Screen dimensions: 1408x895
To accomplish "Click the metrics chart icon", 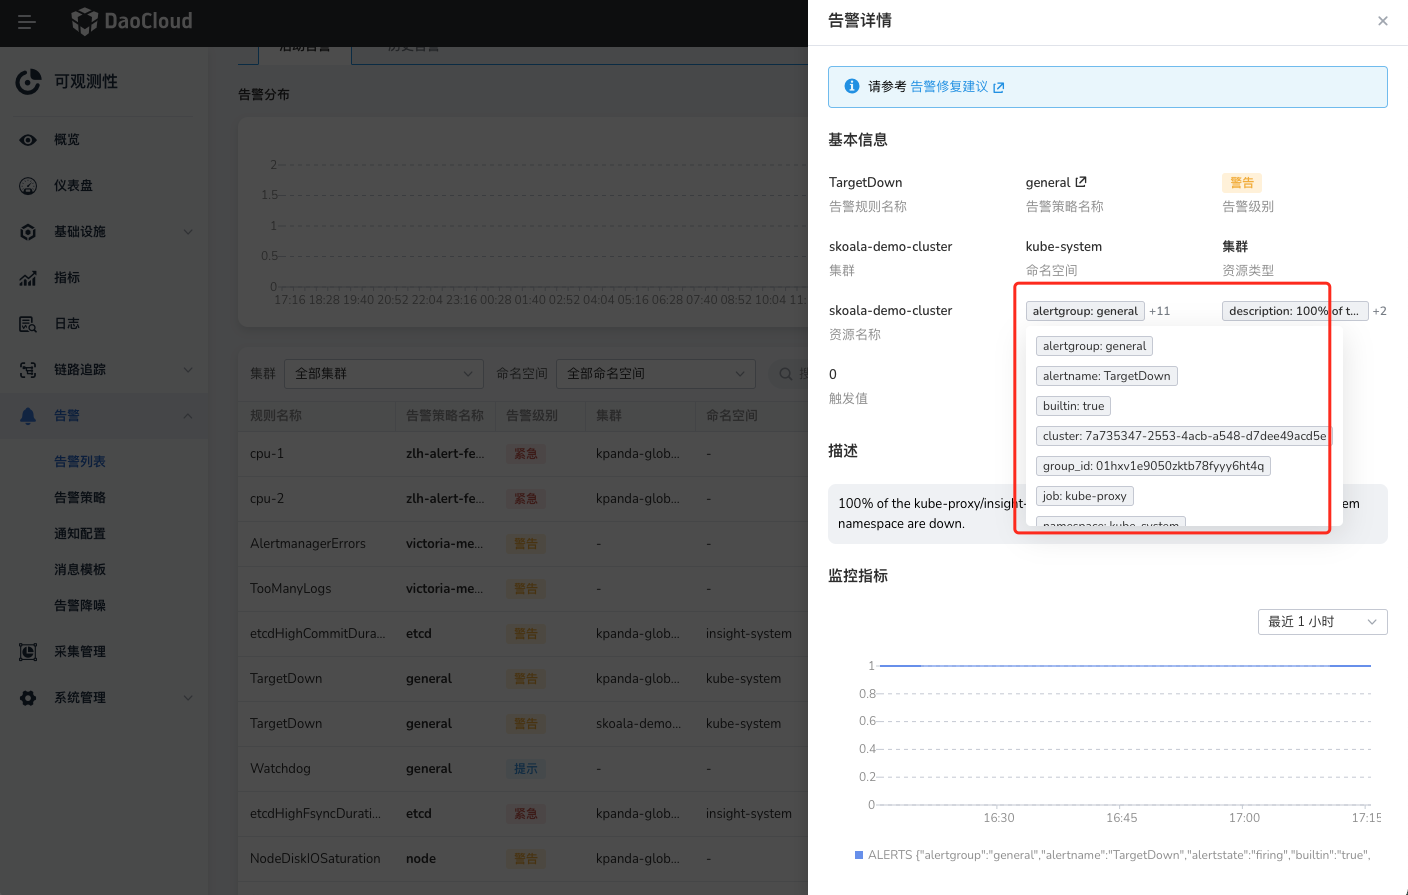I will 28,278.
